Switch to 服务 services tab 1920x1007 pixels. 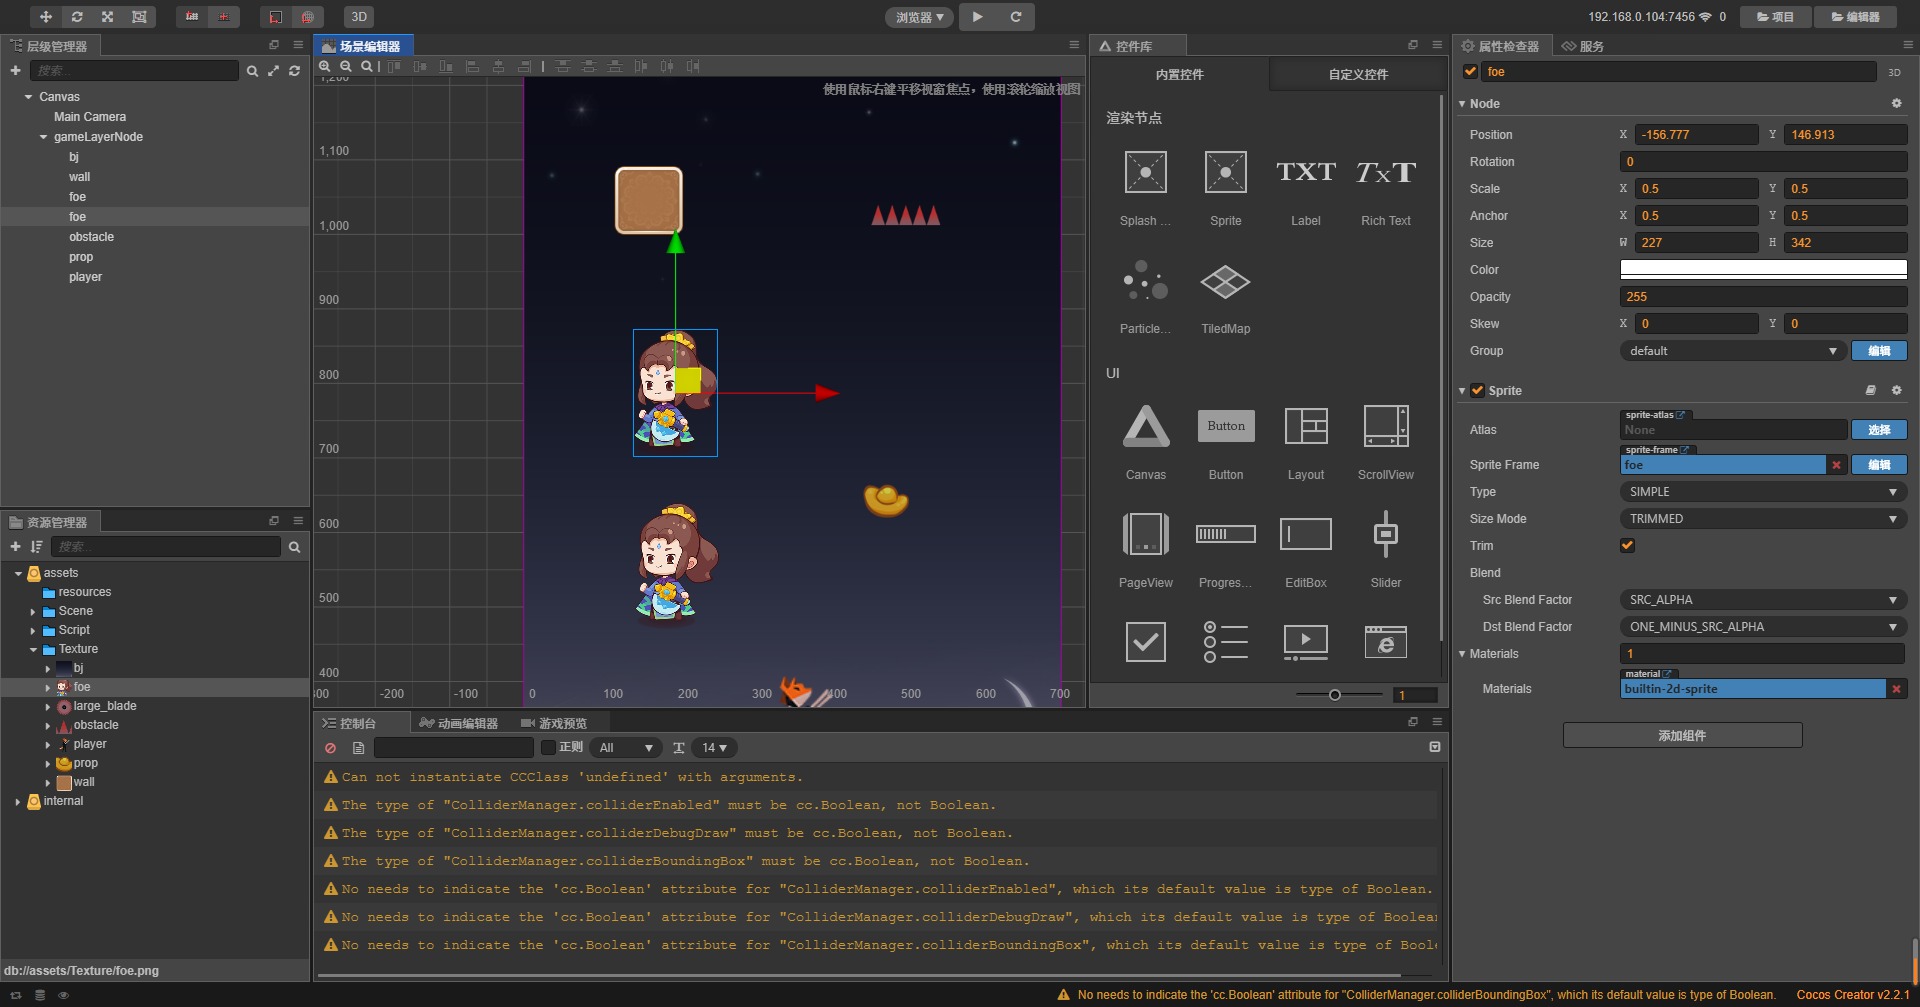tap(1584, 46)
